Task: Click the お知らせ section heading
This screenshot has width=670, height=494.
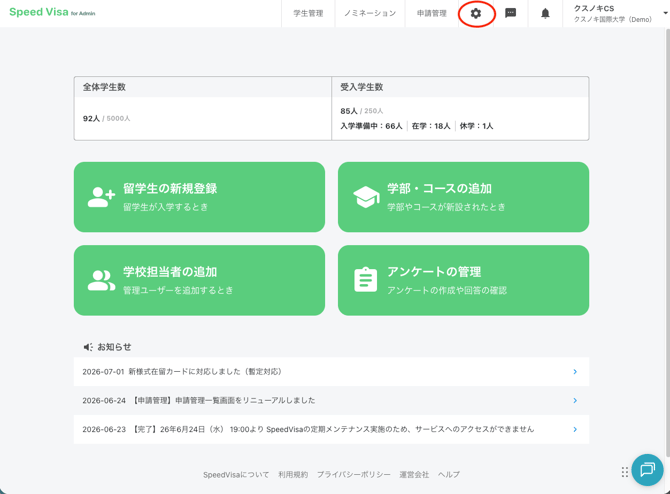Action: point(114,347)
